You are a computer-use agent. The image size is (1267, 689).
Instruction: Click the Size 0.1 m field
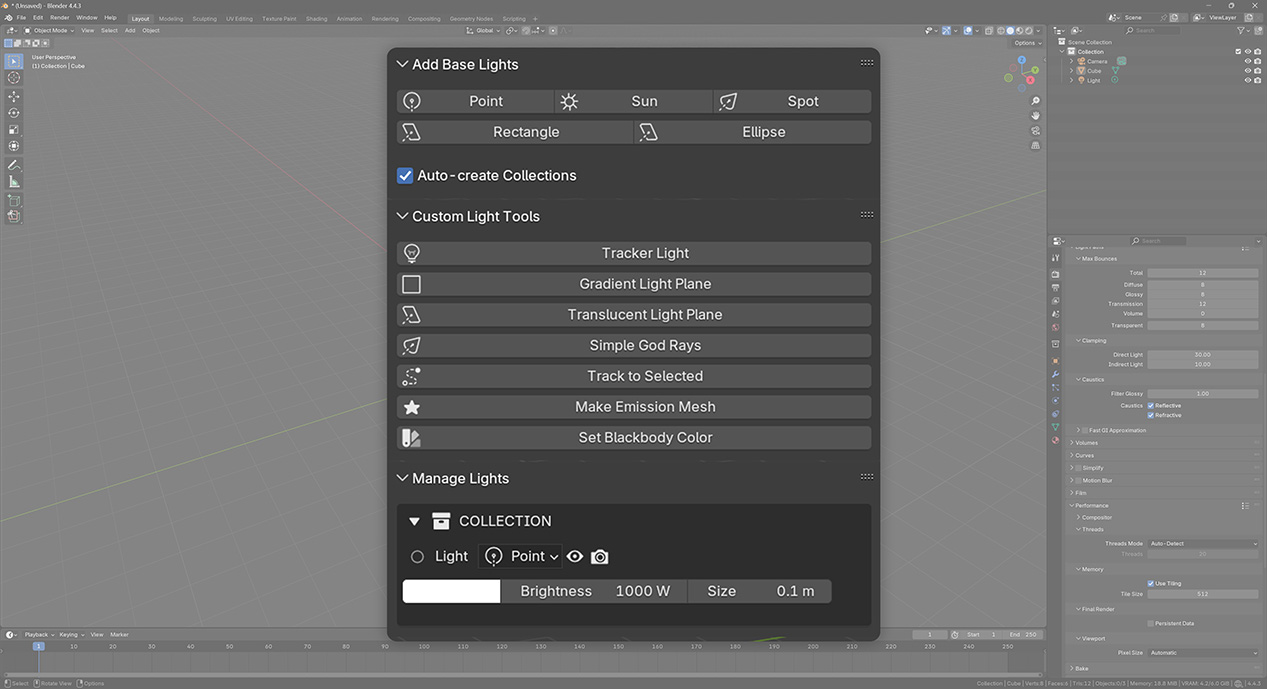(760, 591)
